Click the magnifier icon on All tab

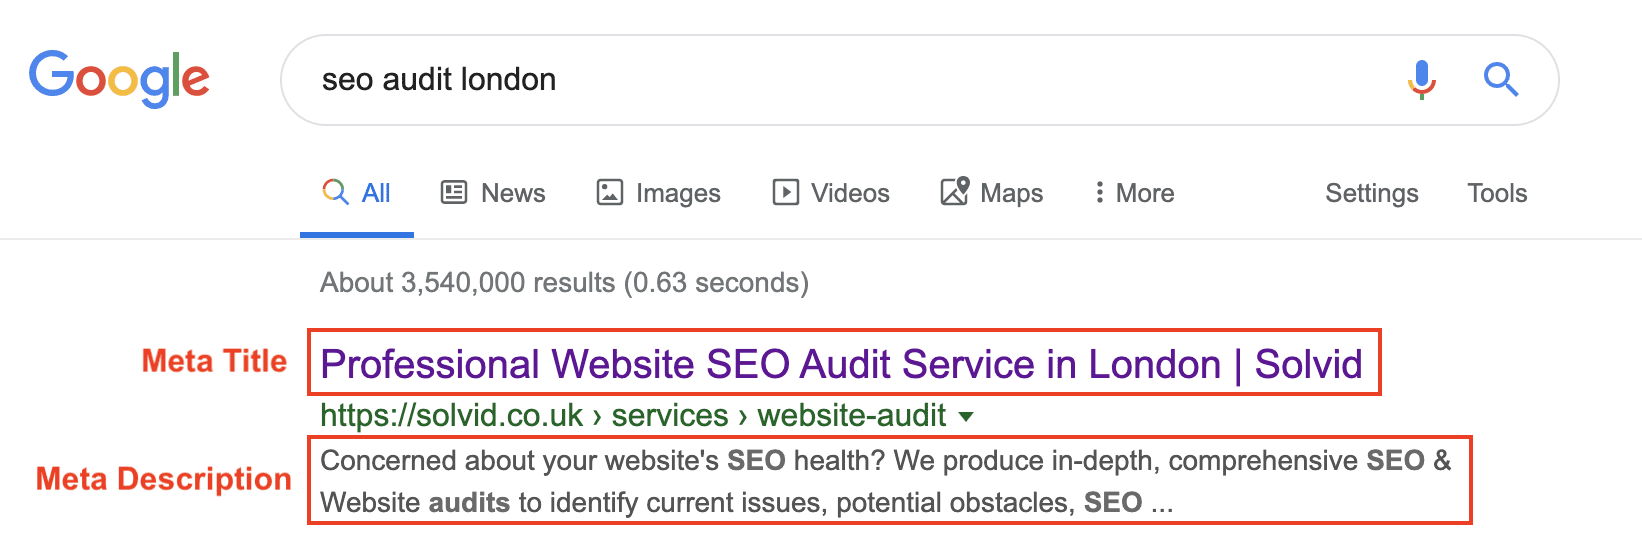point(335,192)
